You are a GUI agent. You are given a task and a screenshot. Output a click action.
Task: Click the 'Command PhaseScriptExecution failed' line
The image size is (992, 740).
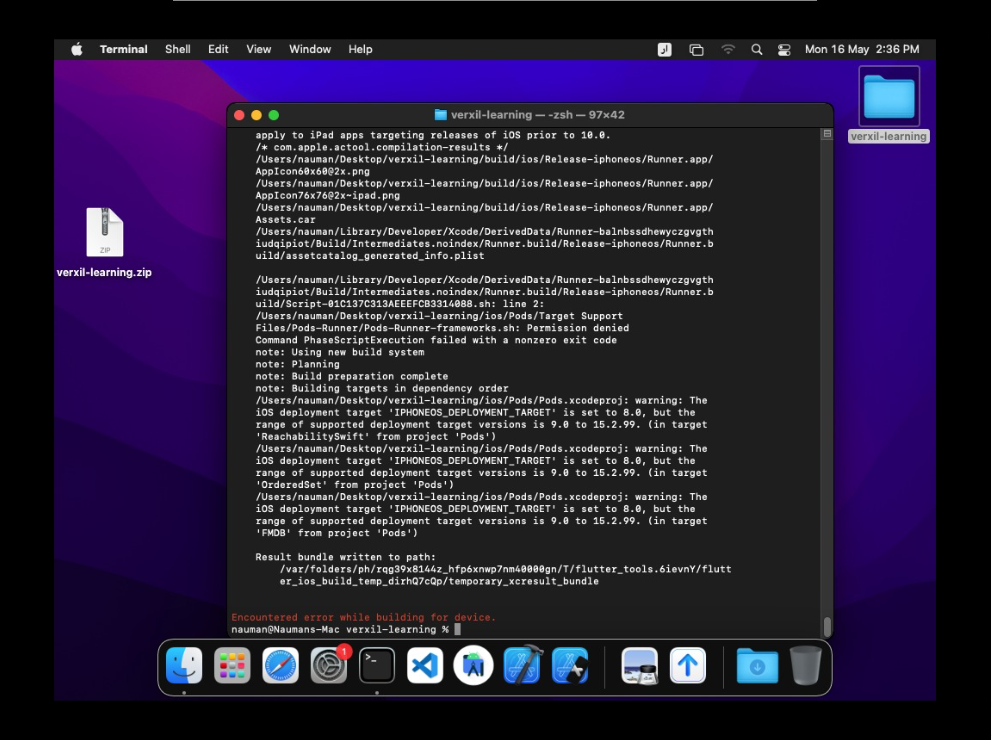click(x=436, y=340)
